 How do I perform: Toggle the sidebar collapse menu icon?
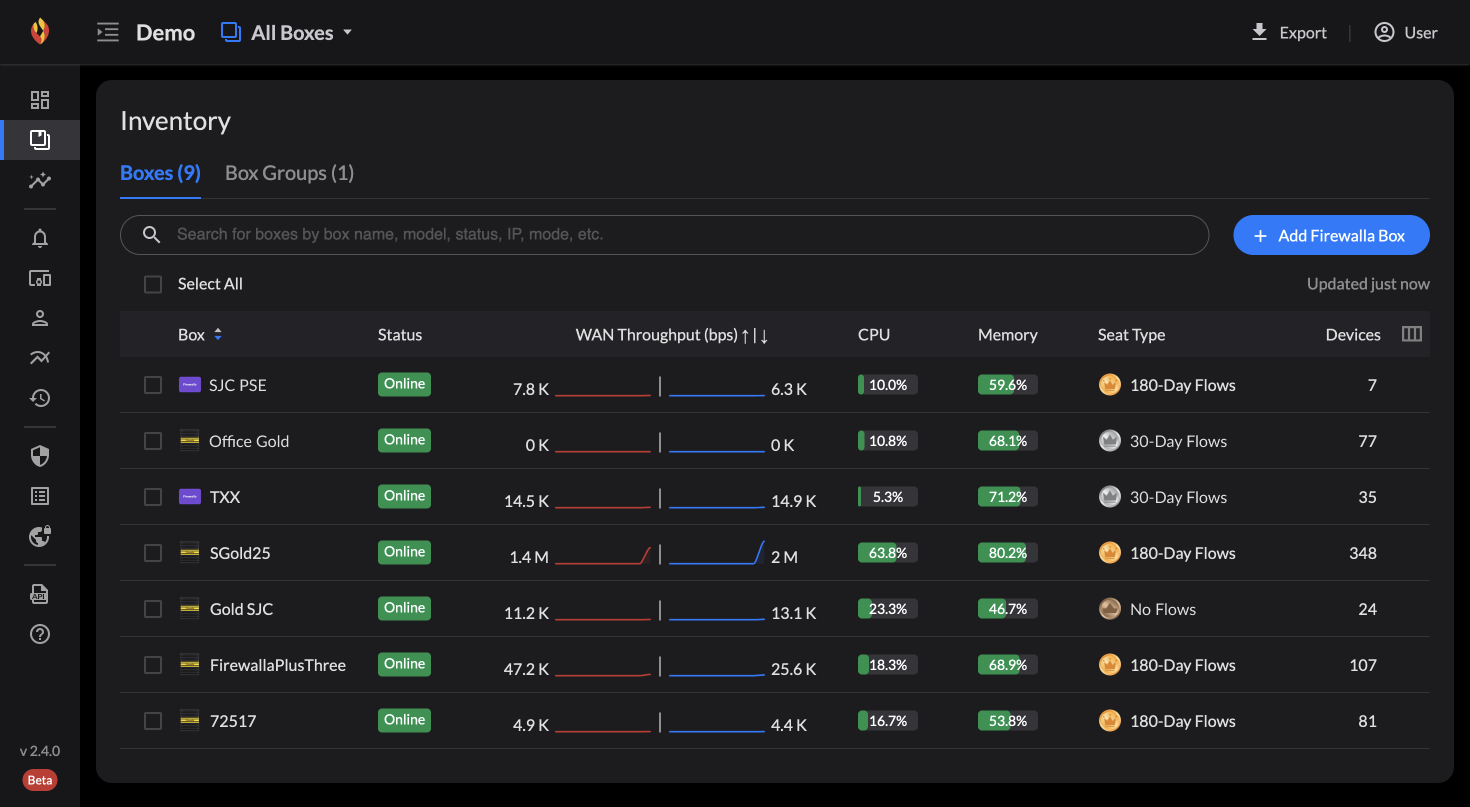coord(107,33)
